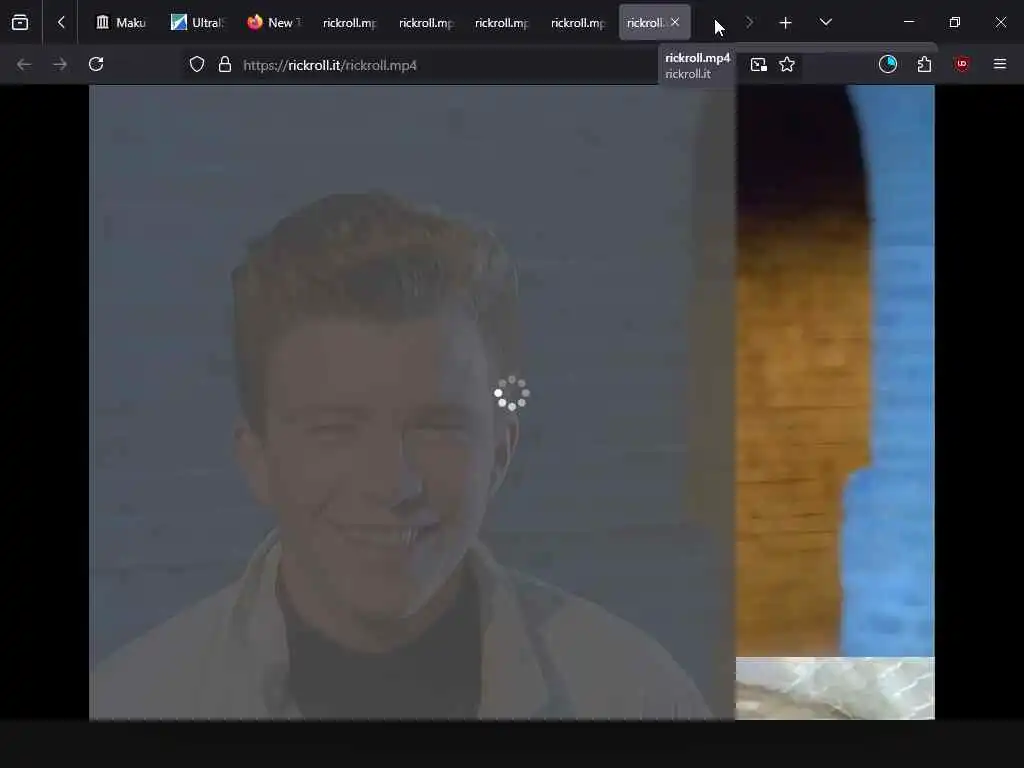Image resolution: width=1024 pixels, height=768 pixels.
Task: Show site security info via lock icon
Action: pos(225,65)
